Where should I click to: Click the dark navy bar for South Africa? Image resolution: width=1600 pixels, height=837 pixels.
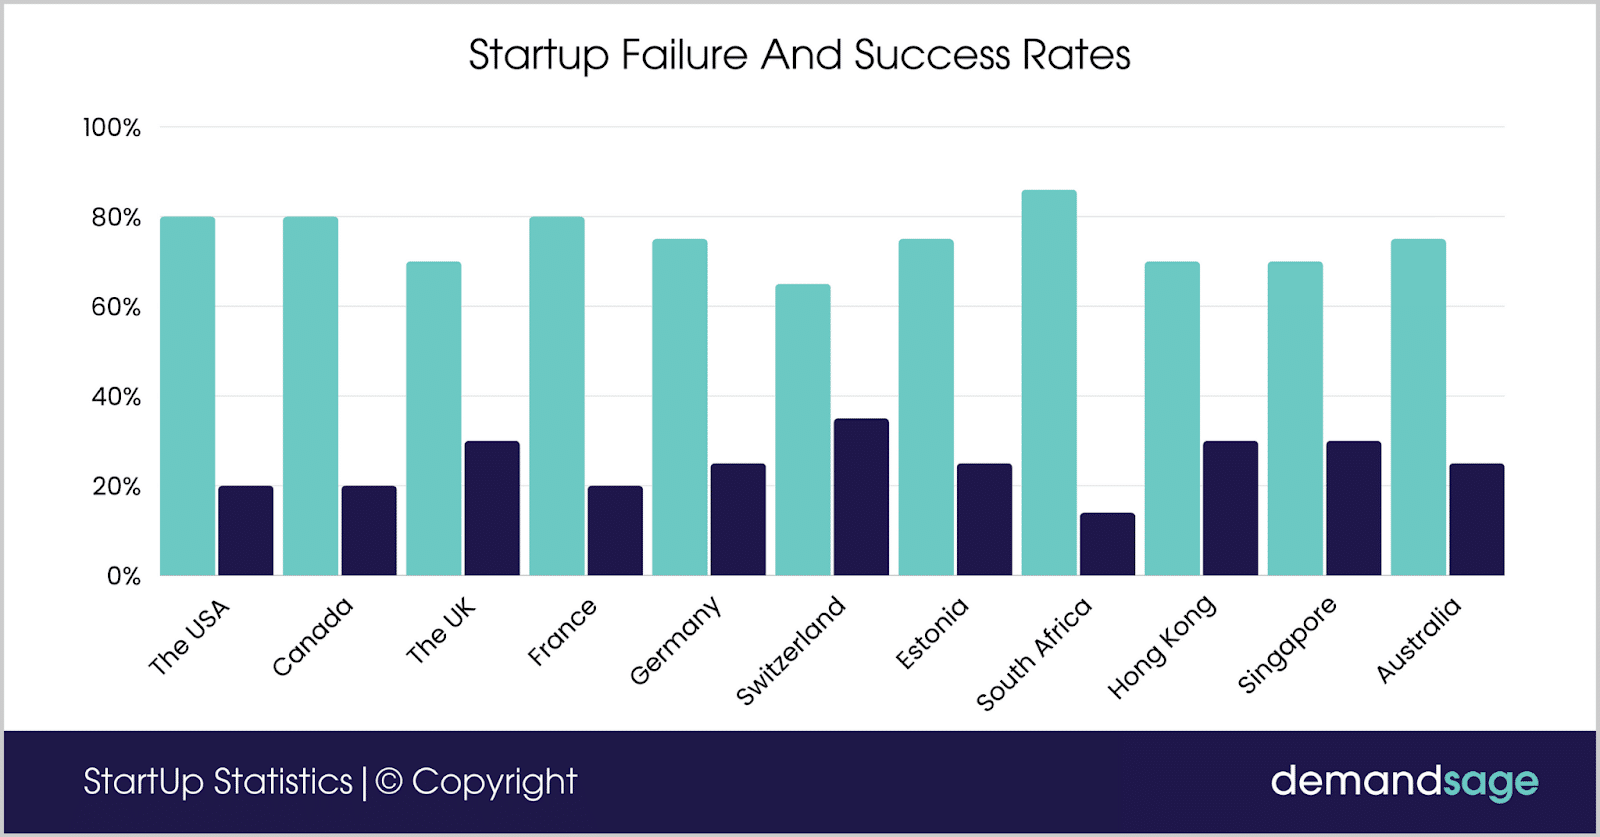(1107, 544)
